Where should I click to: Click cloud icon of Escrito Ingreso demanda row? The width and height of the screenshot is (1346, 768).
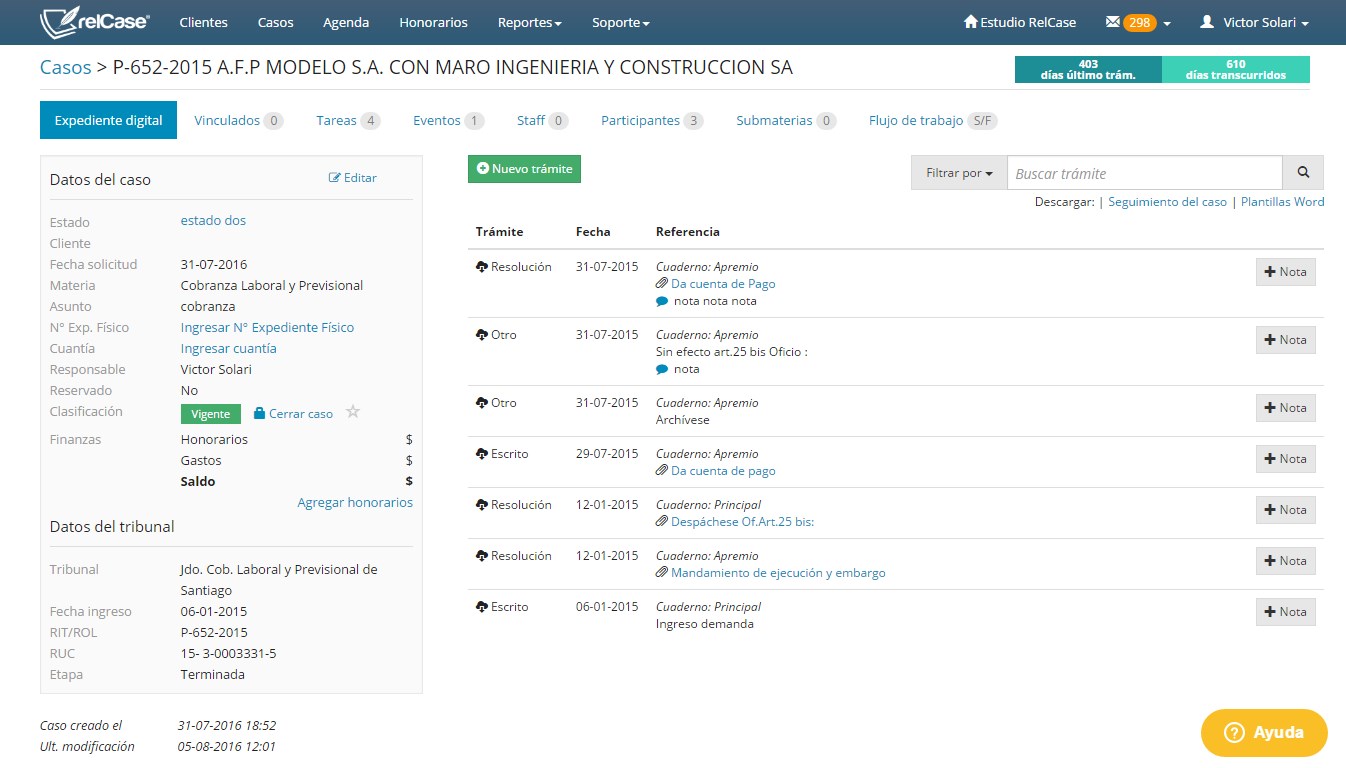pyautogui.click(x=482, y=607)
